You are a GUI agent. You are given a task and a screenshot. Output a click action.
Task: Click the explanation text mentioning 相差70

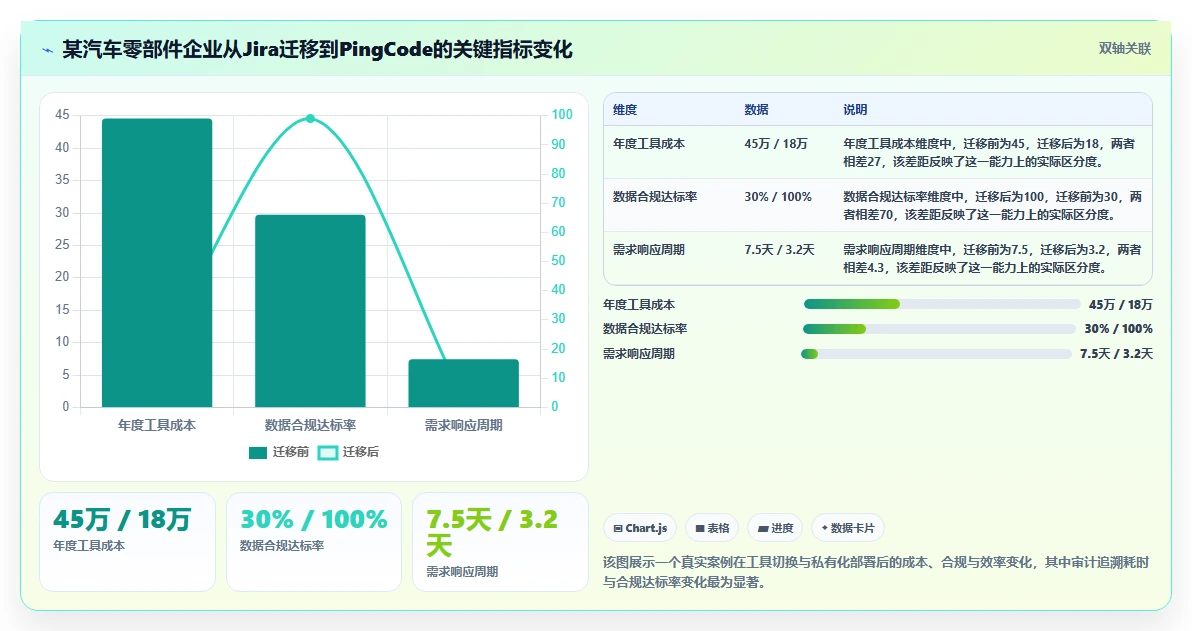(x=992, y=206)
